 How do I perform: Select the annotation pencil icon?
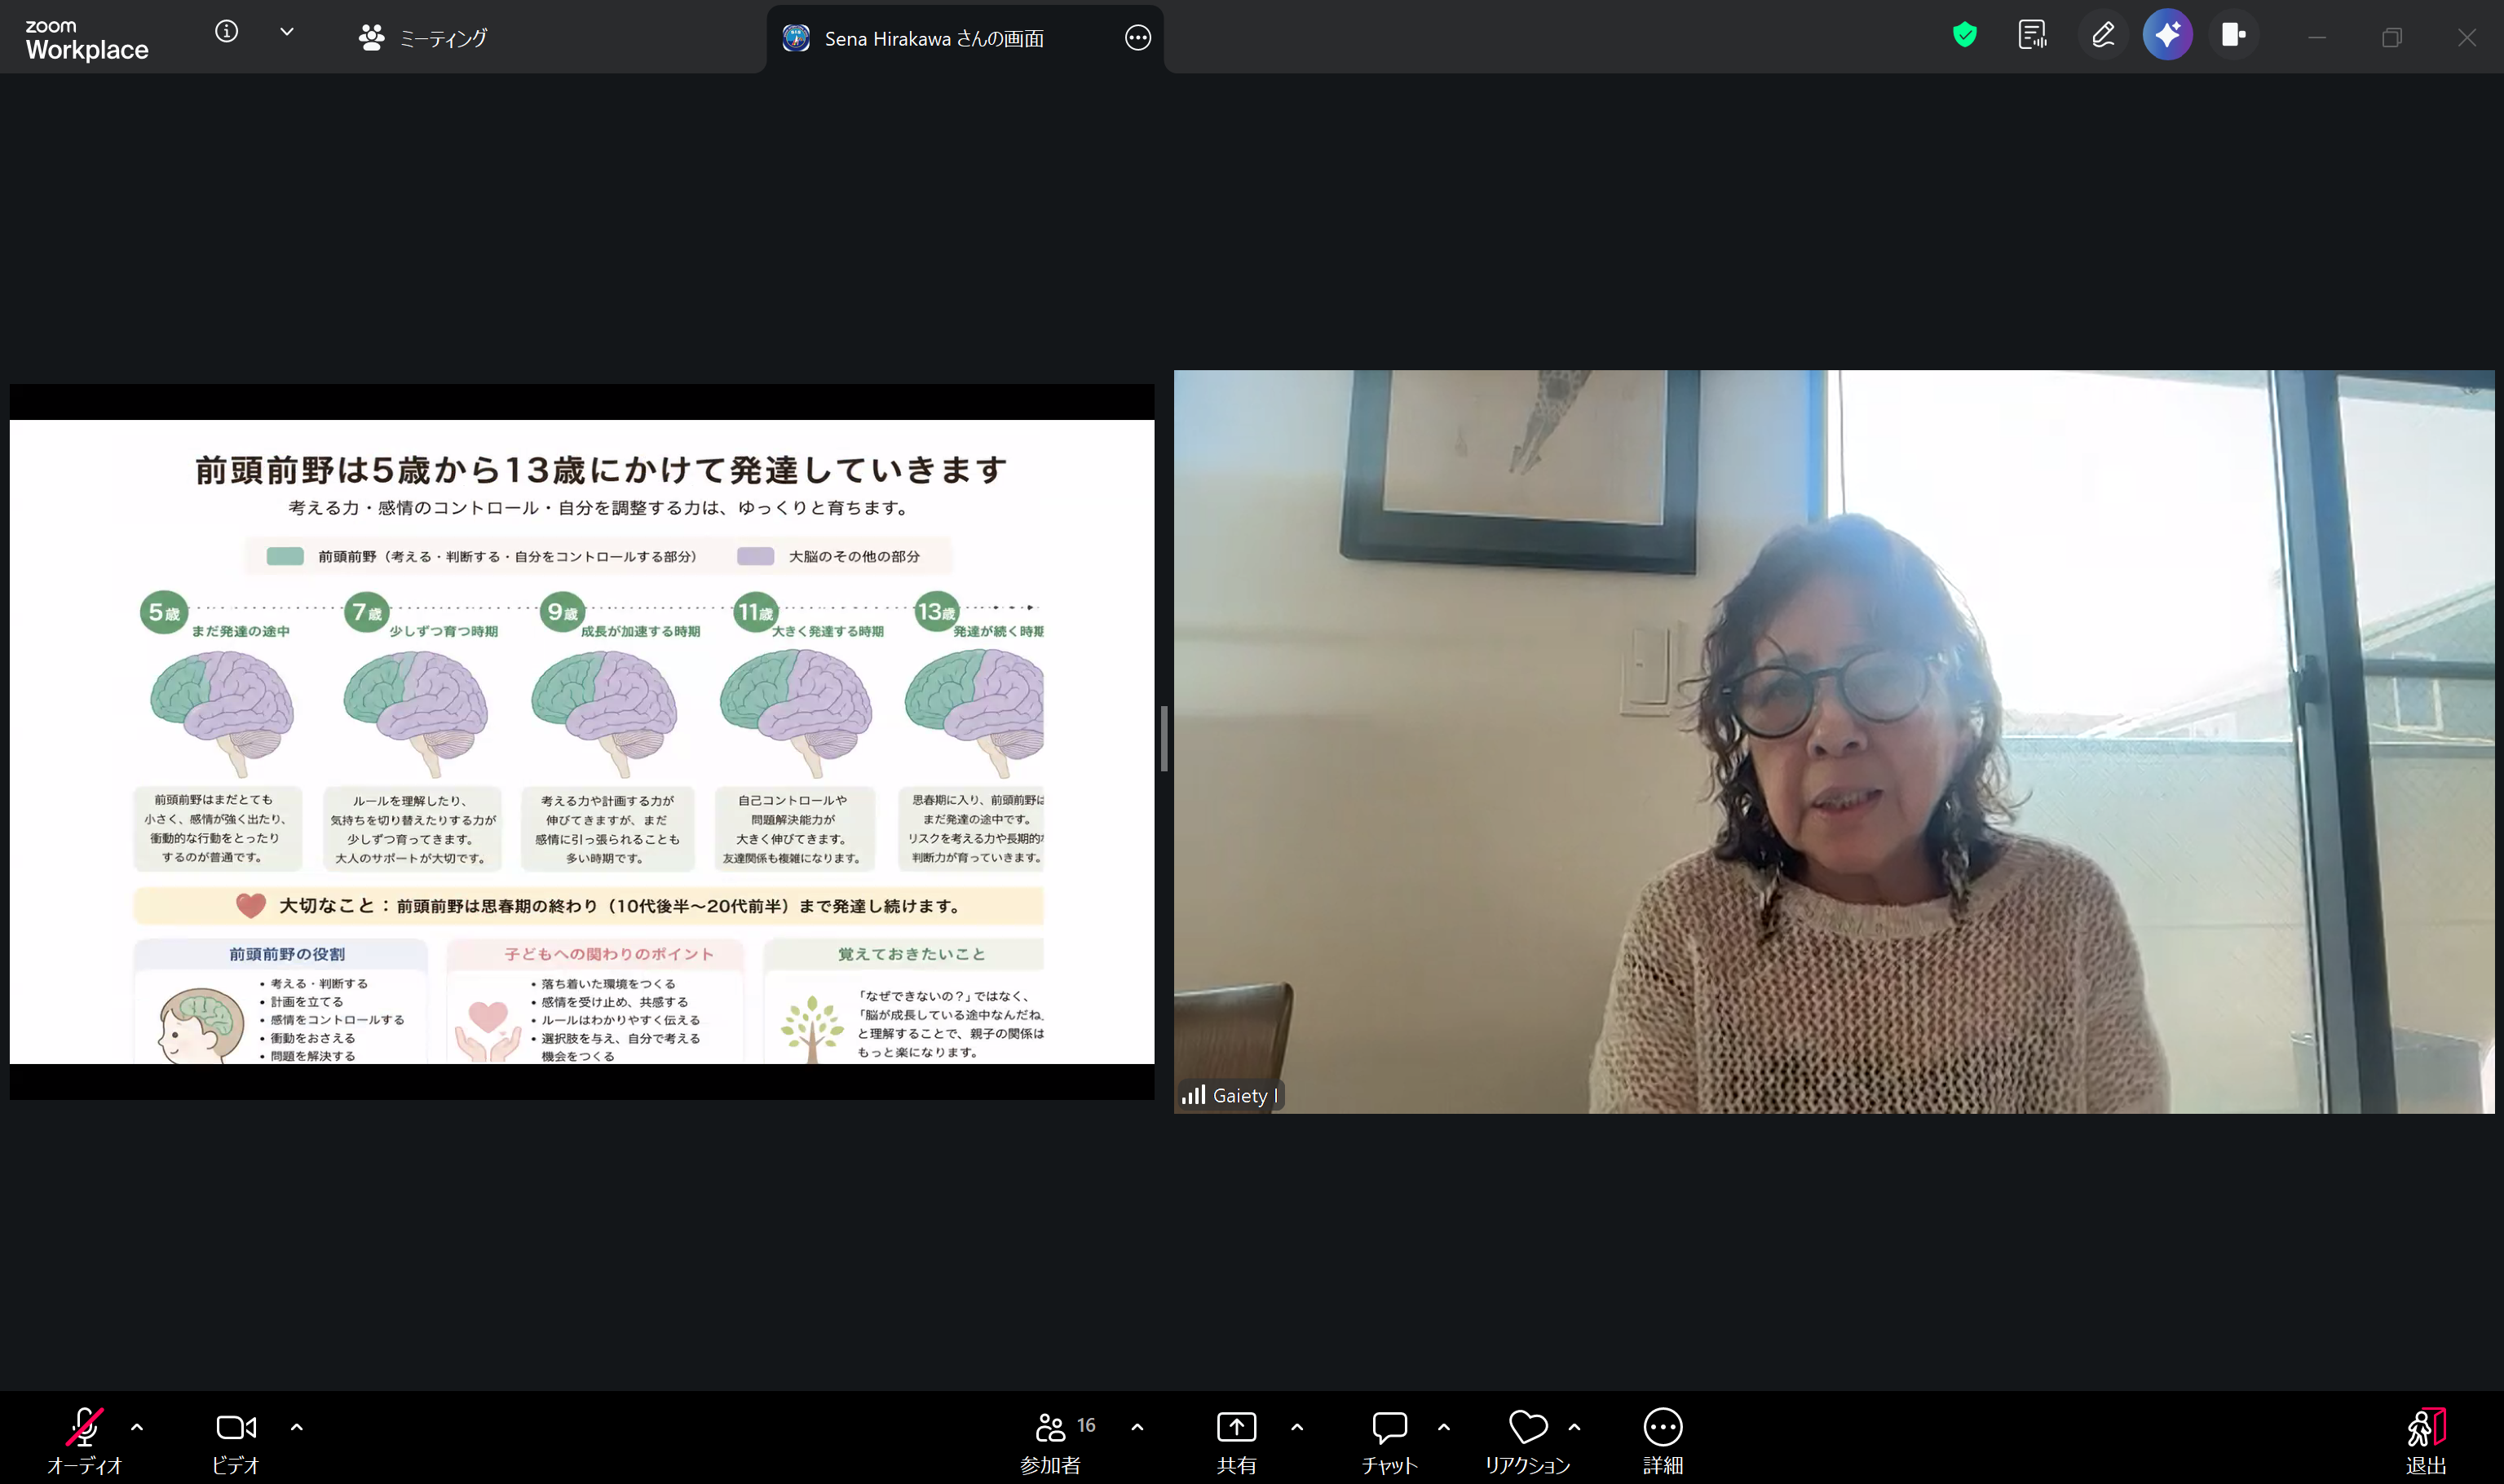2102,36
